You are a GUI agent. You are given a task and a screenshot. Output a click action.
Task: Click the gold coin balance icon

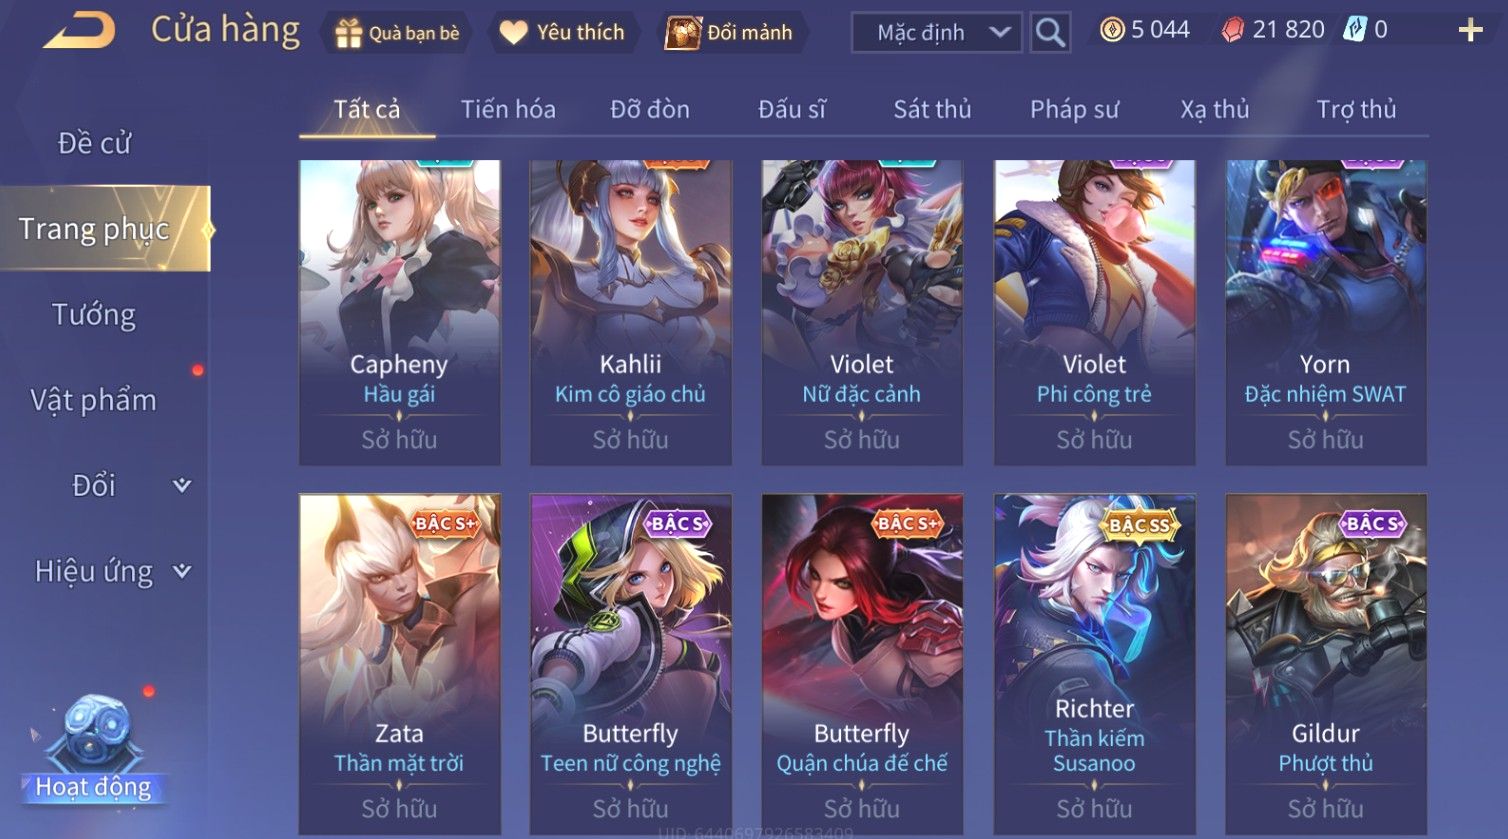(x=1112, y=30)
